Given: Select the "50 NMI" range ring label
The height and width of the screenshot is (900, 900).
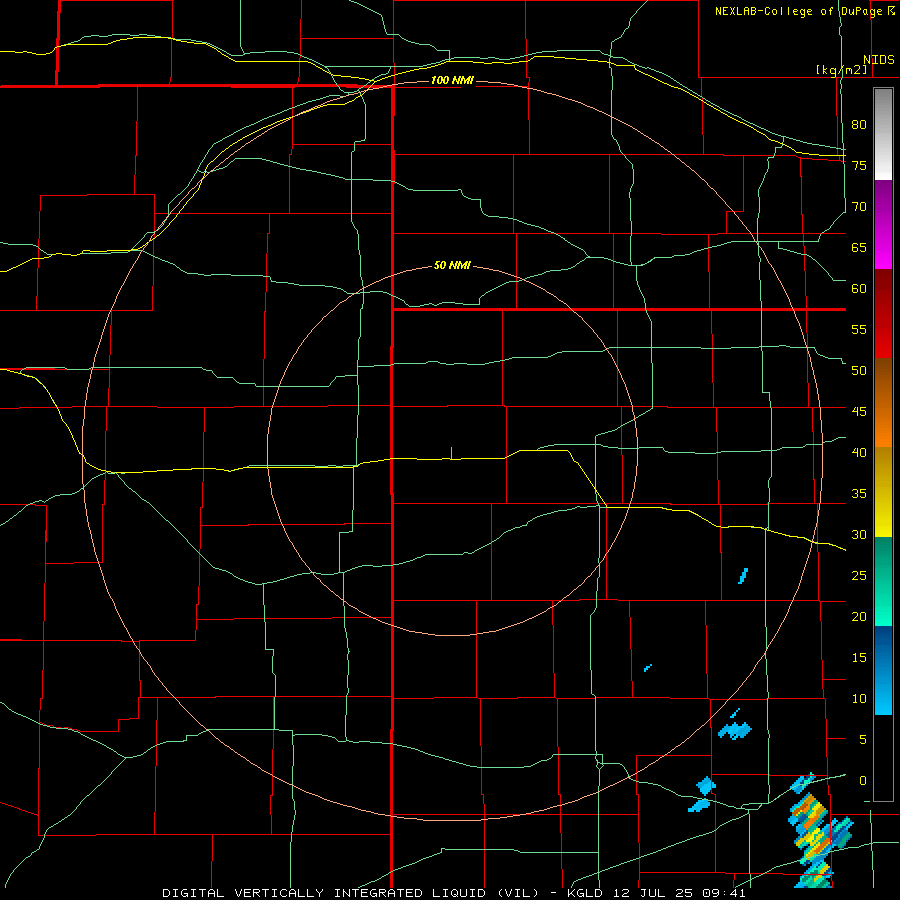Looking at the screenshot, I should pos(452,265).
